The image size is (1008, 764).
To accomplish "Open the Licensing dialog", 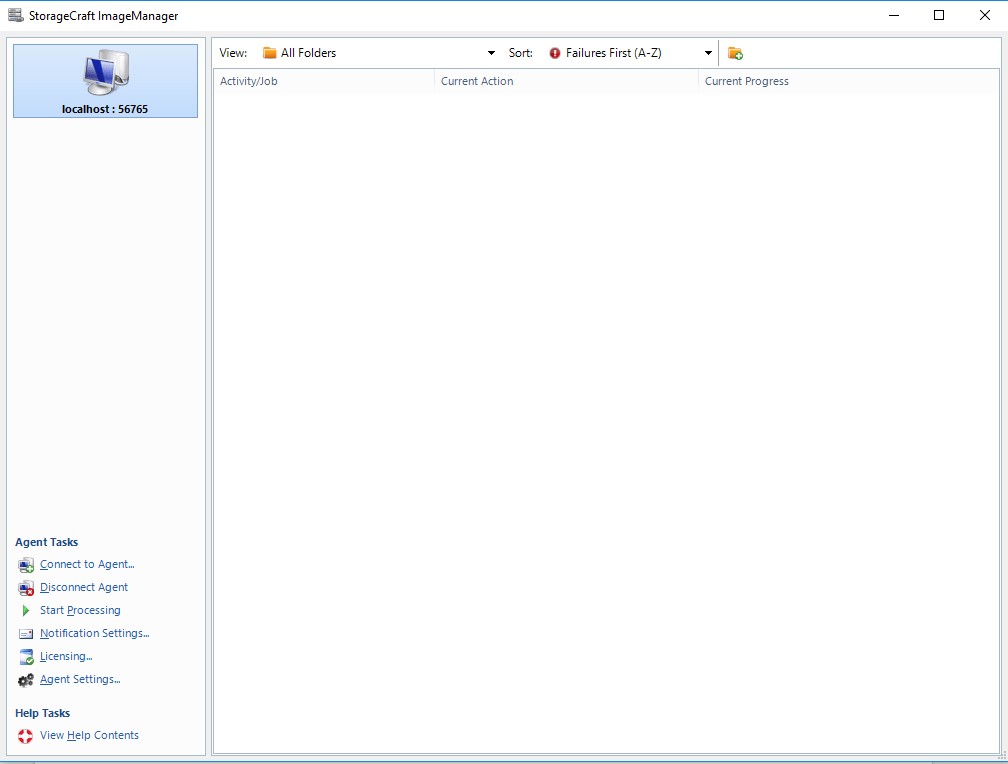I will [66, 656].
